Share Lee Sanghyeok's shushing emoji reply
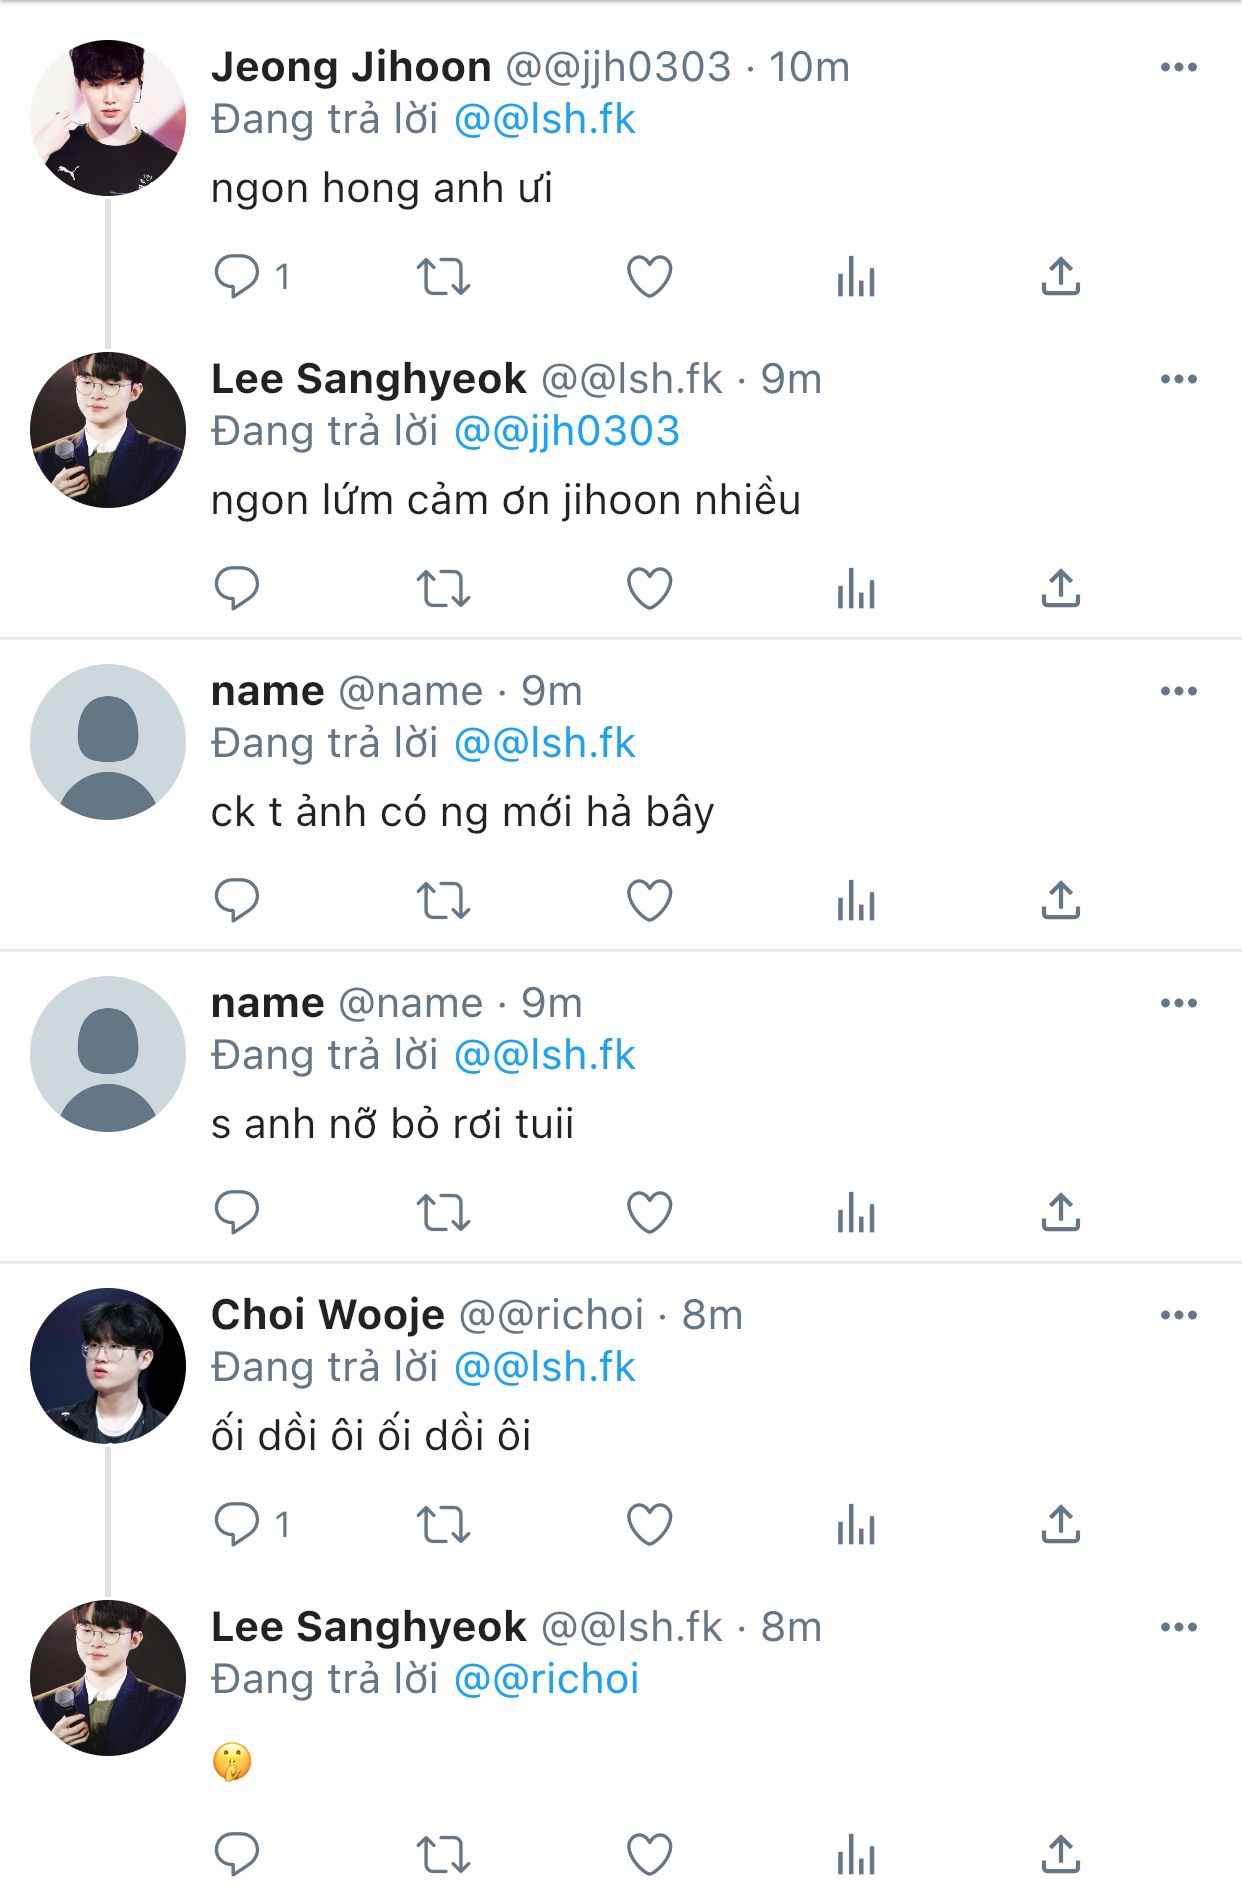This screenshot has width=1242, height=1899. (1061, 1855)
